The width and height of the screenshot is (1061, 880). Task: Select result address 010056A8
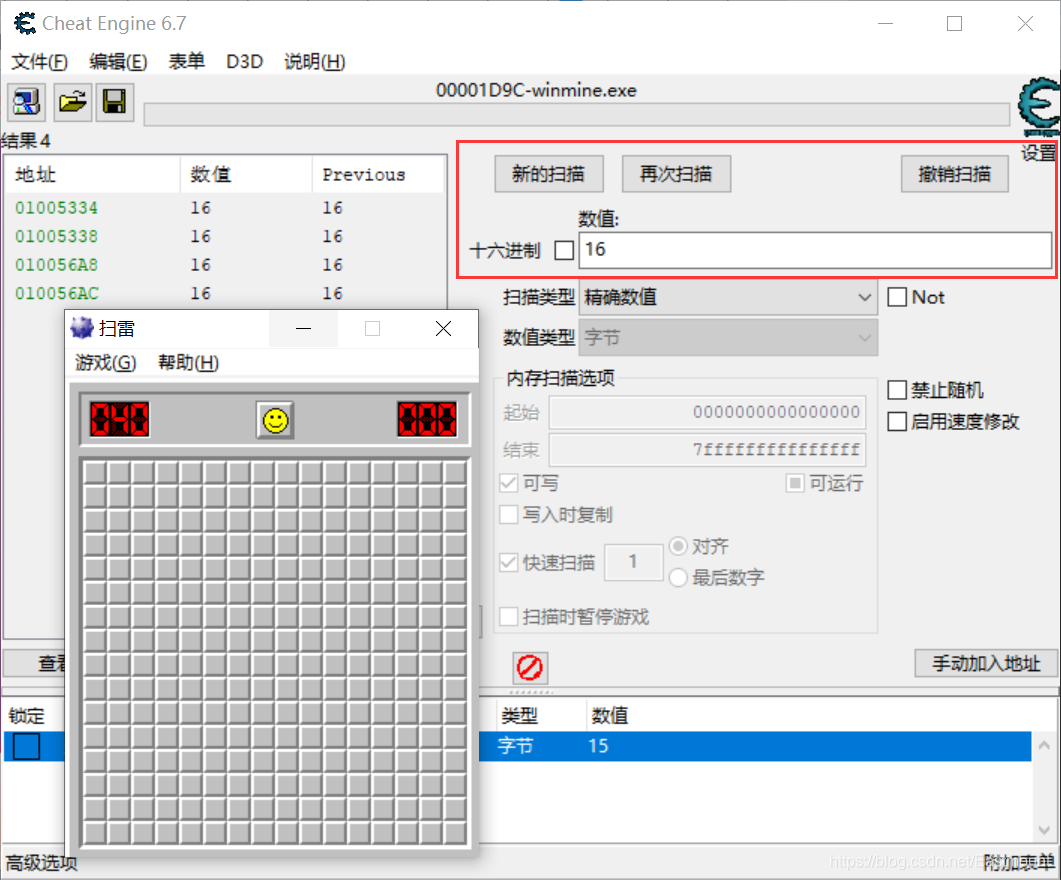[57, 264]
